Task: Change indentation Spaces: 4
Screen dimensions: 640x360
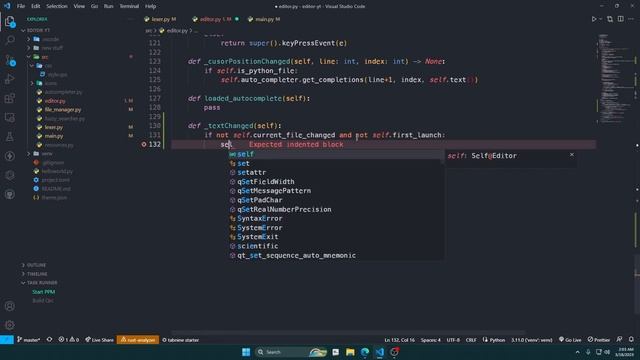Action: [x=431, y=340]
